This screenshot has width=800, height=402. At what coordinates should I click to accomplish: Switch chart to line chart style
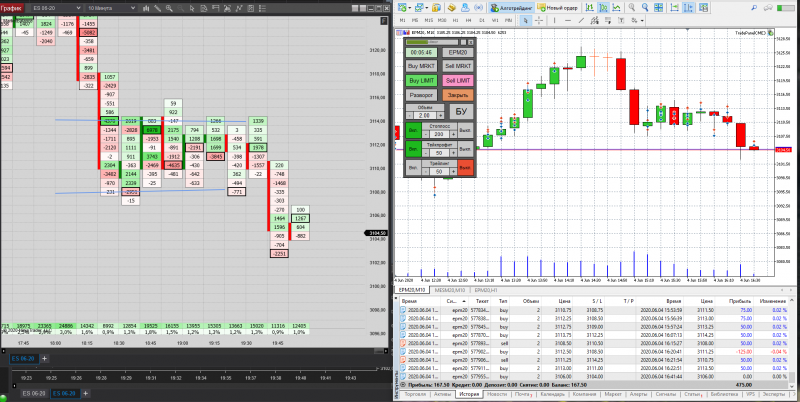616,8
